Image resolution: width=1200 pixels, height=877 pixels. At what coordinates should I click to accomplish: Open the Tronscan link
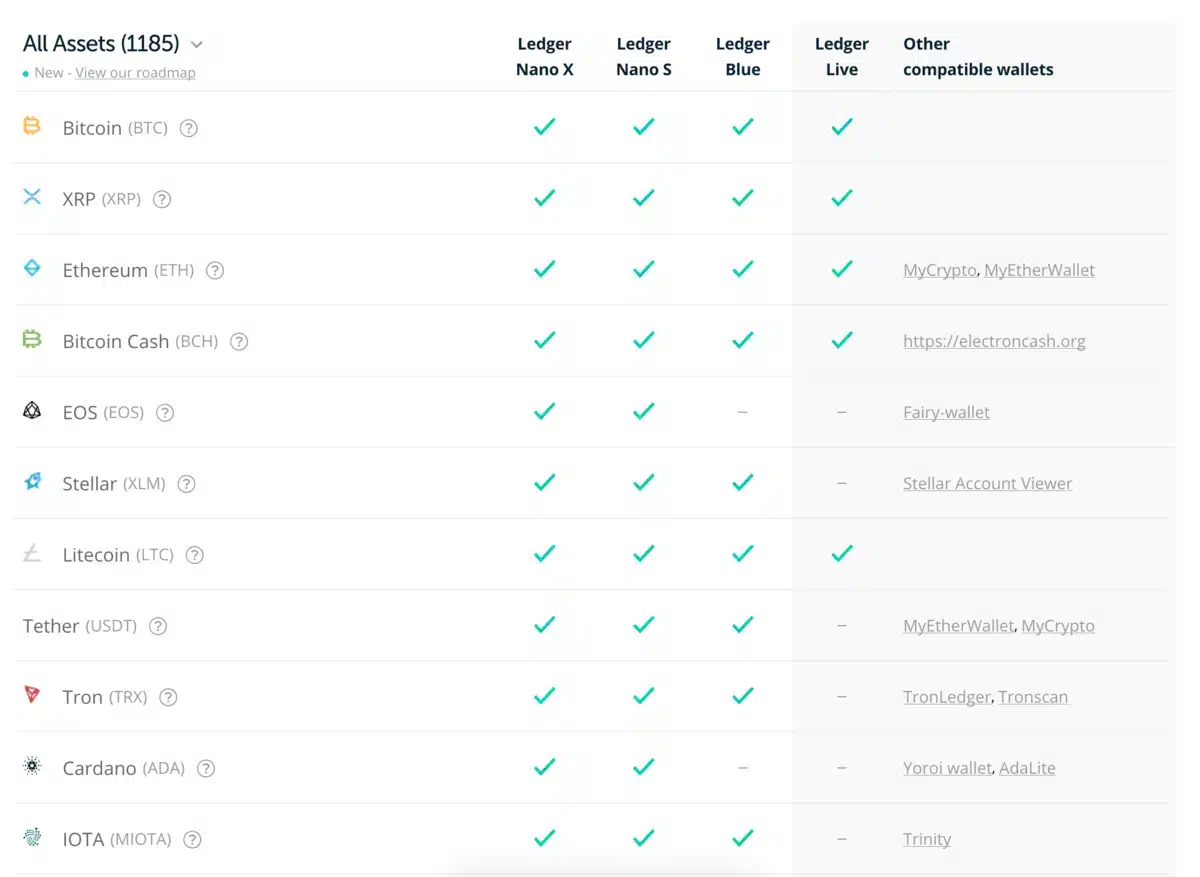tap(1033, 697)
